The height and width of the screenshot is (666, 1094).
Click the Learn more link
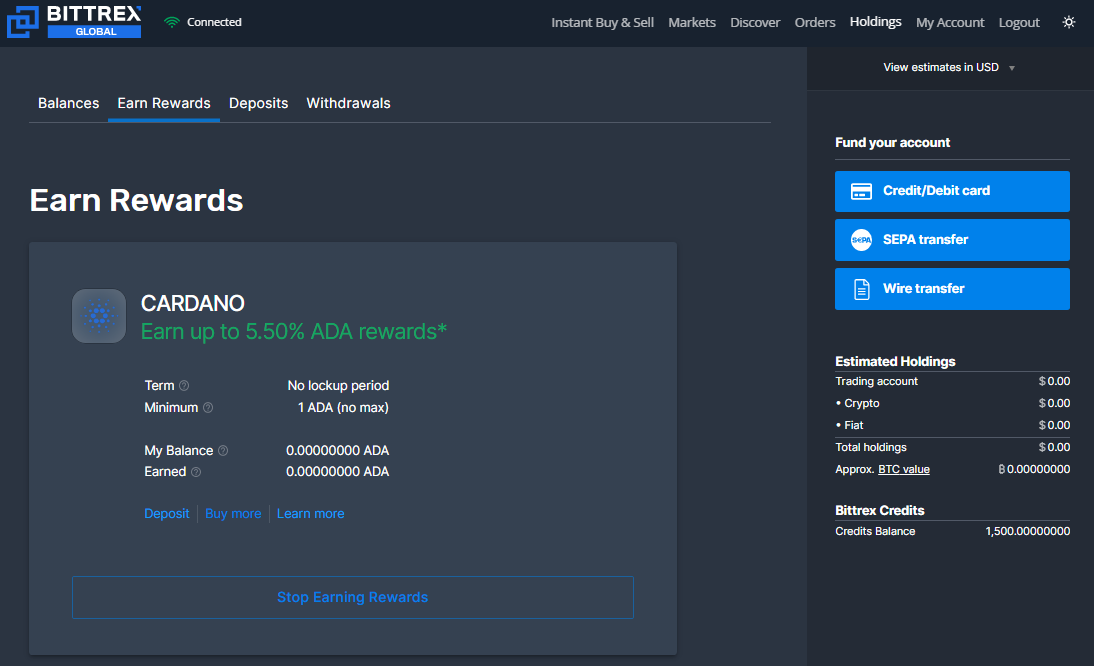pyautogui.click(x=310, y=514)
